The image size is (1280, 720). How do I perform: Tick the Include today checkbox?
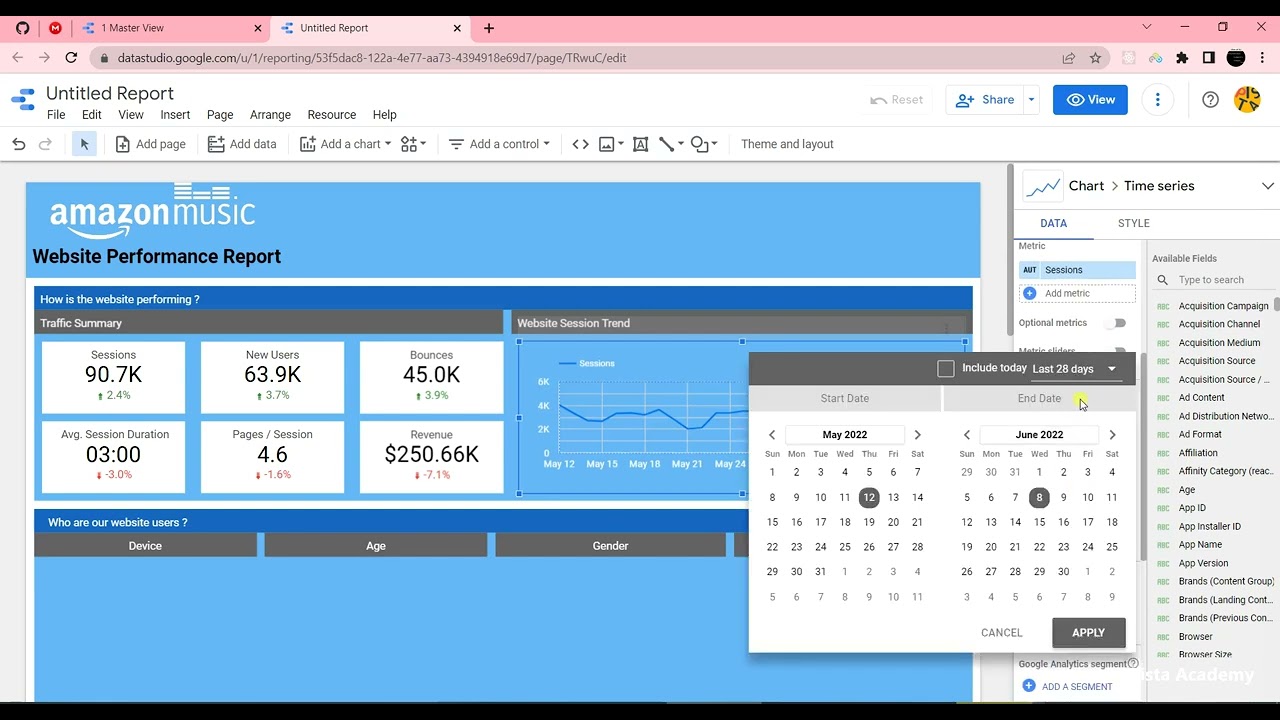coord(946,369)
